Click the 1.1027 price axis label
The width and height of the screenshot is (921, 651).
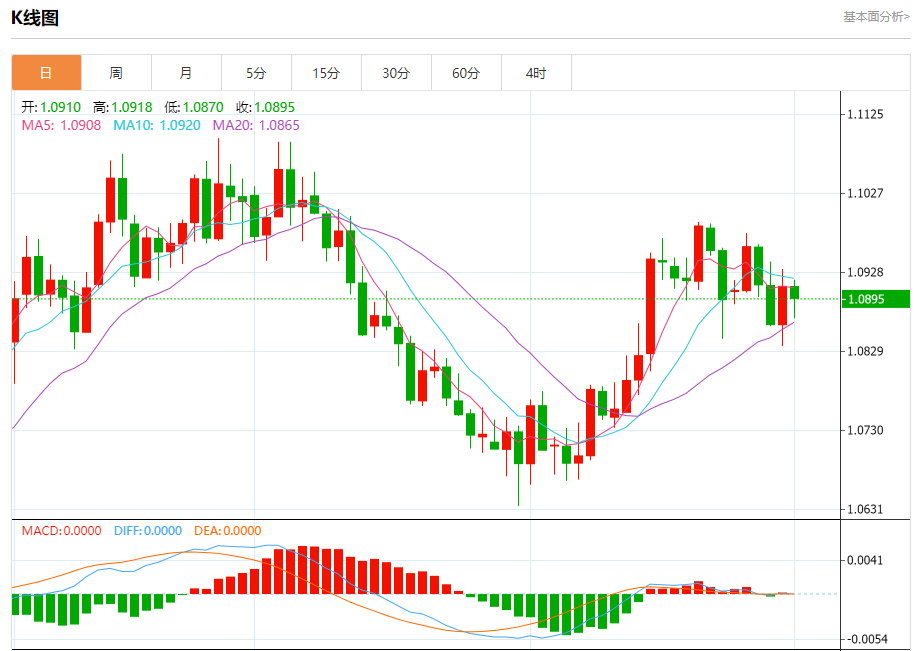(x=865, y=193)
